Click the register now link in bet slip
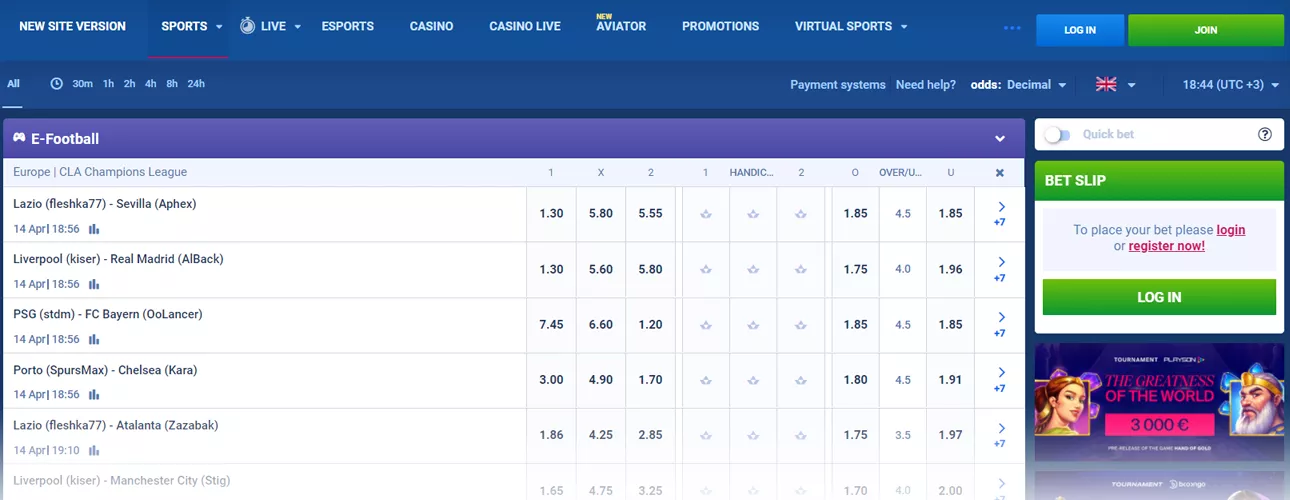The height and width of the screenshot is (500, 1290). pyautogui.click(x=1166, y=246)
